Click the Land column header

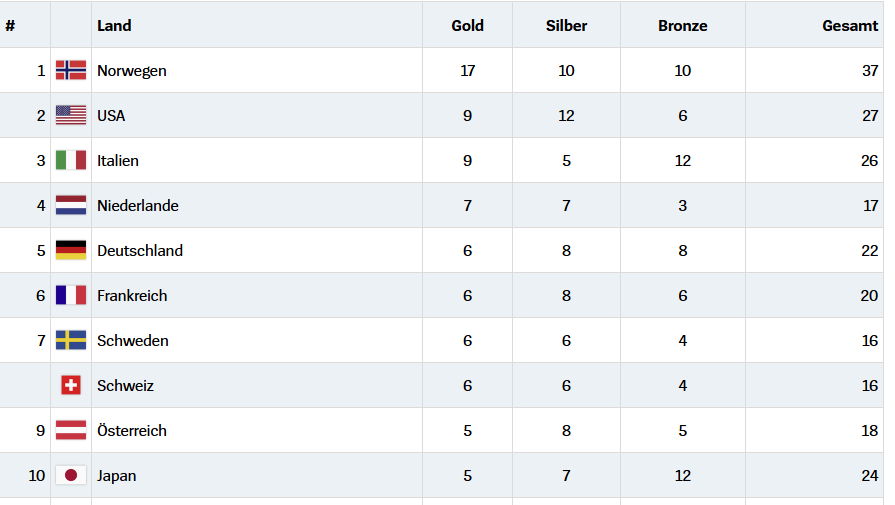coord(114,26)
